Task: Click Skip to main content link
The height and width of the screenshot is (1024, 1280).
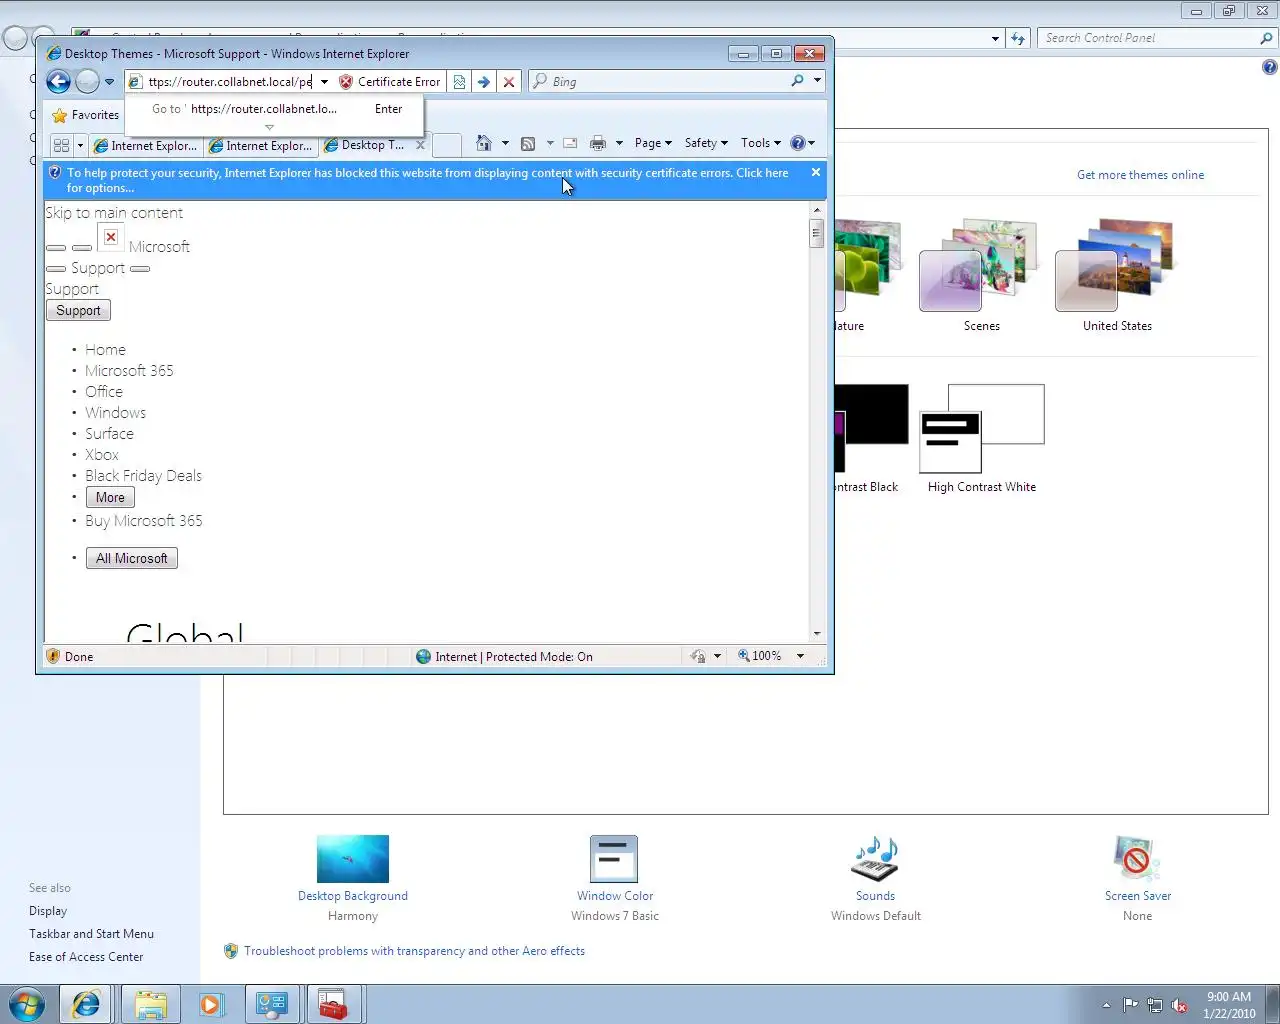Action: click(114, 213)
